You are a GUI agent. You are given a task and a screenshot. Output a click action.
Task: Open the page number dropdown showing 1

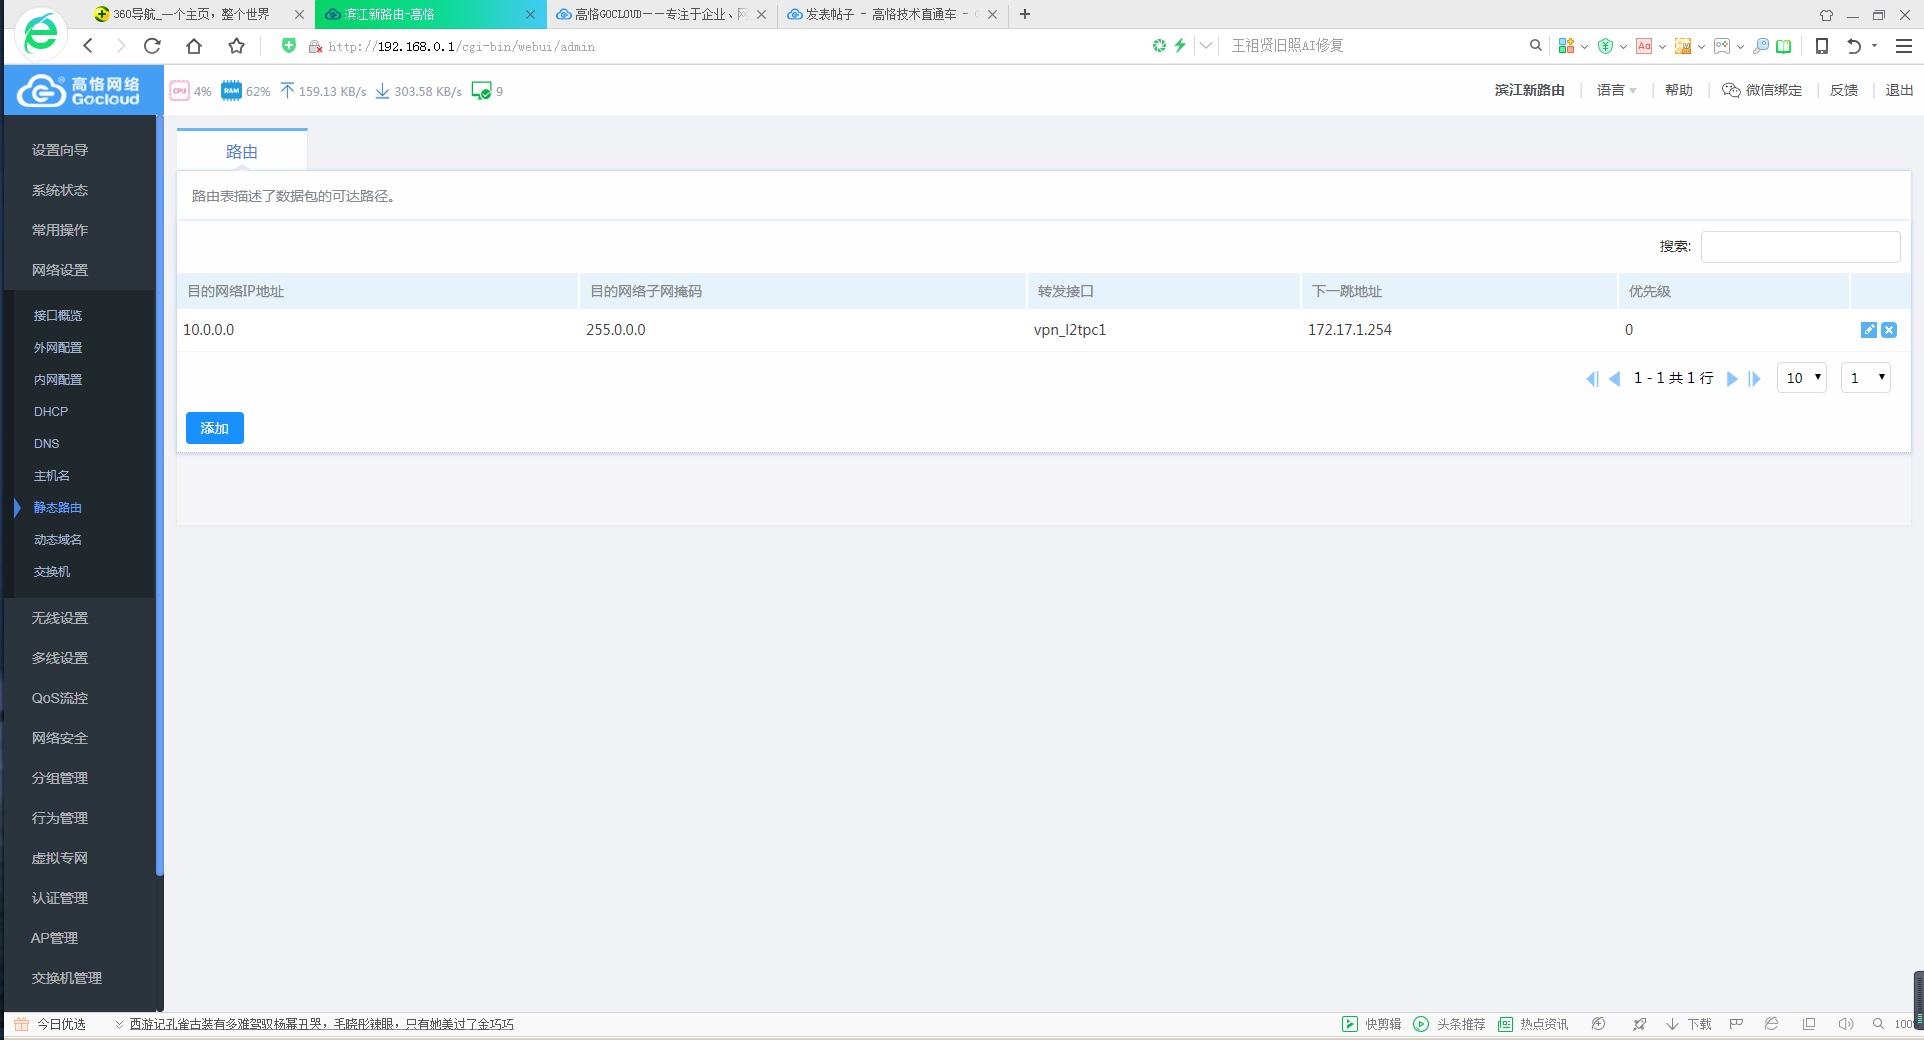click(x=1866, y=378)
